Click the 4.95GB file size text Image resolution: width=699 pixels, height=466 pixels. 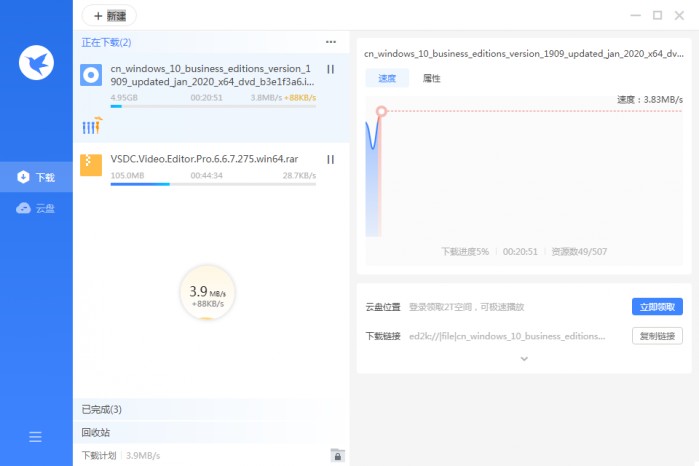124,98
